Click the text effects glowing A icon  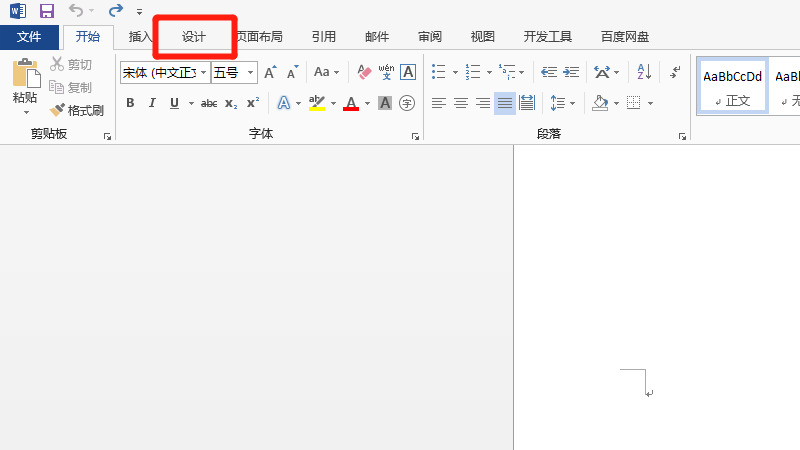pyautogui.click(x=284, y=103)
